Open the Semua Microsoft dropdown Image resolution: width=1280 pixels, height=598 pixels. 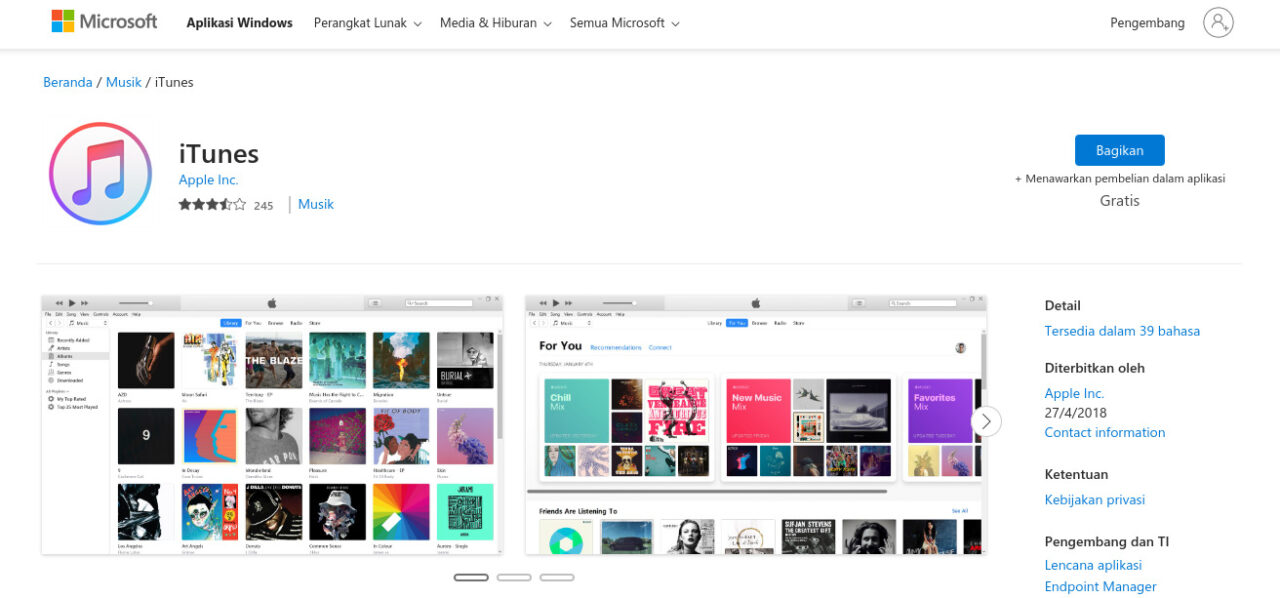(x=624, y=23)
